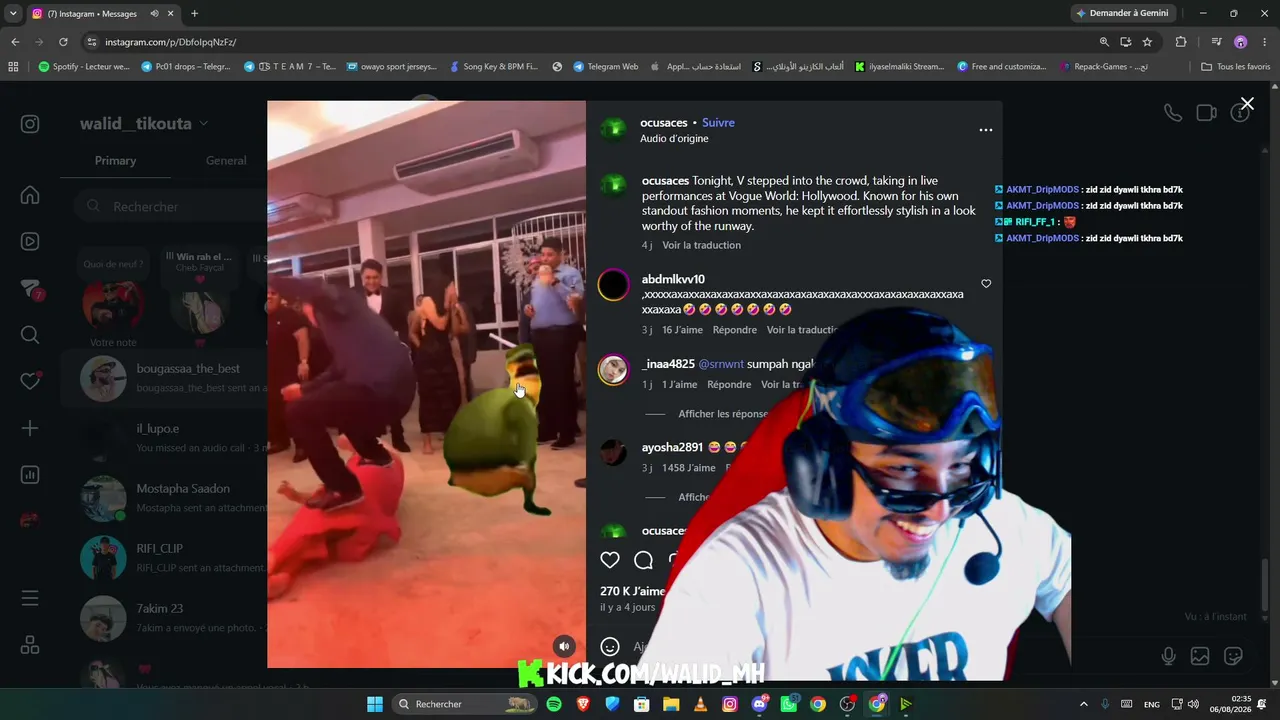Open the sticker picker in message bar

1234,656
